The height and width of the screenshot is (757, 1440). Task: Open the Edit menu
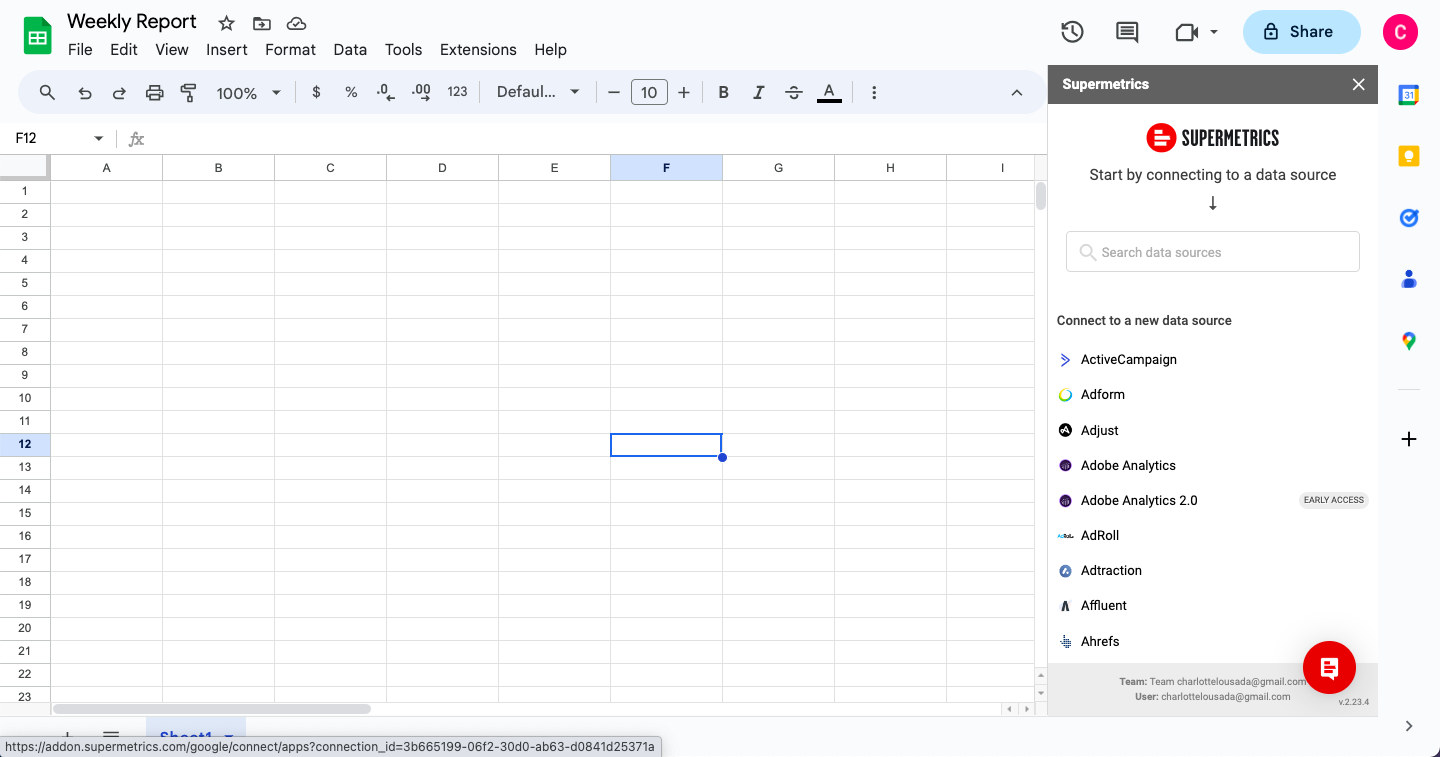tap(124, 49)
